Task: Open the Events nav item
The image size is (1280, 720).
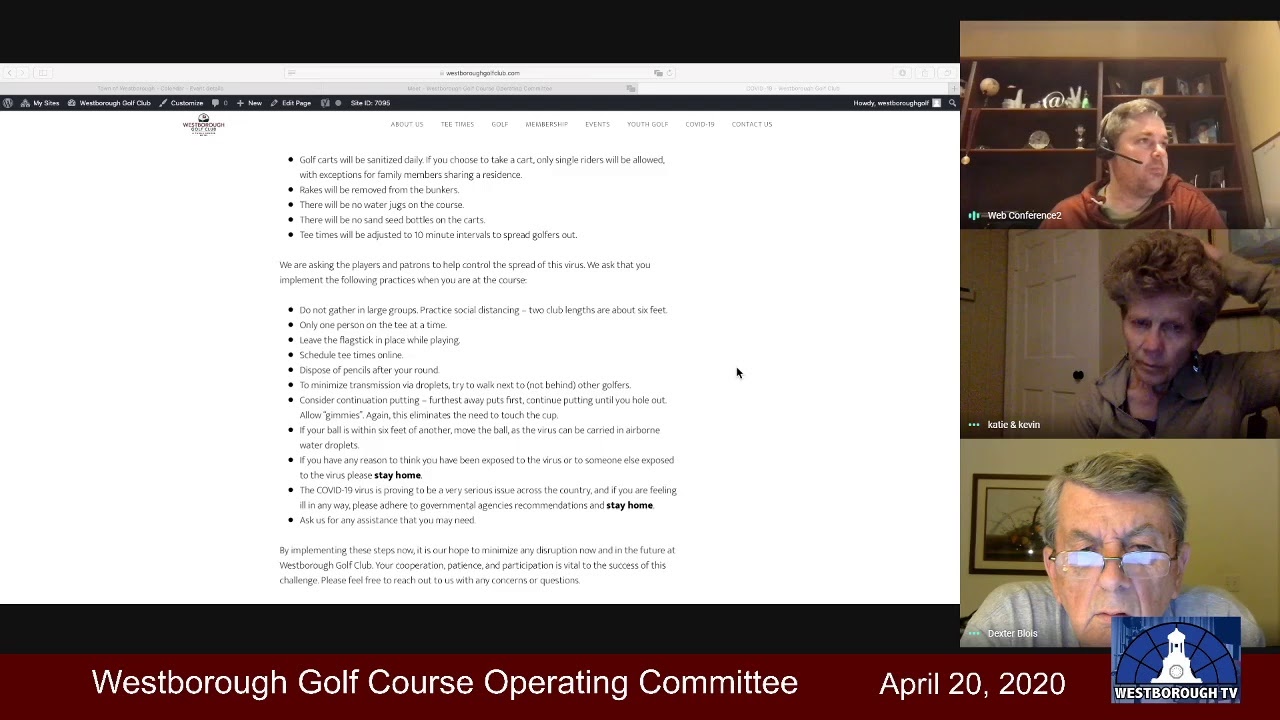Action: 597,124
